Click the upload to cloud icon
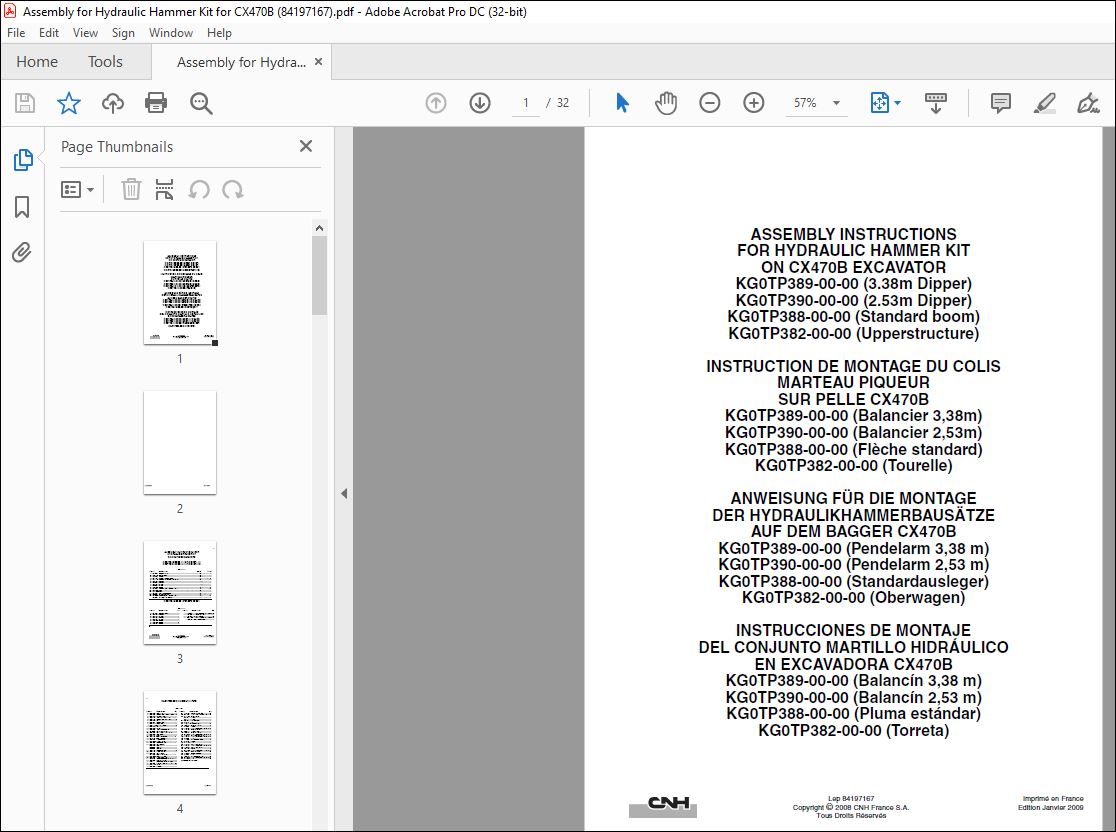1116x832 pixels. 112,103
